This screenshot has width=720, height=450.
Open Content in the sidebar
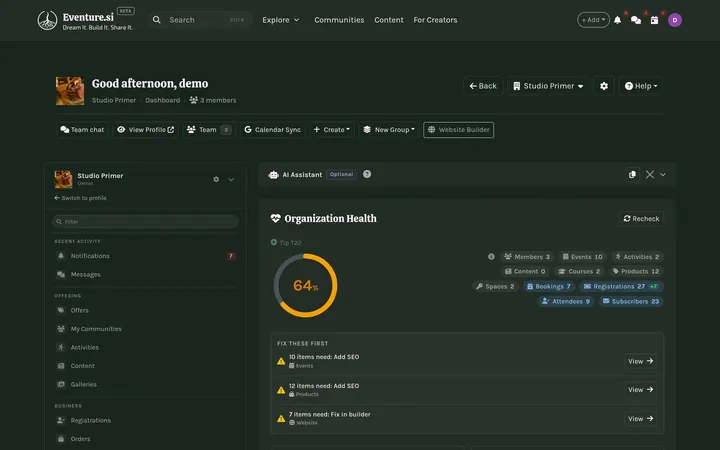click(x=146, y=366)
